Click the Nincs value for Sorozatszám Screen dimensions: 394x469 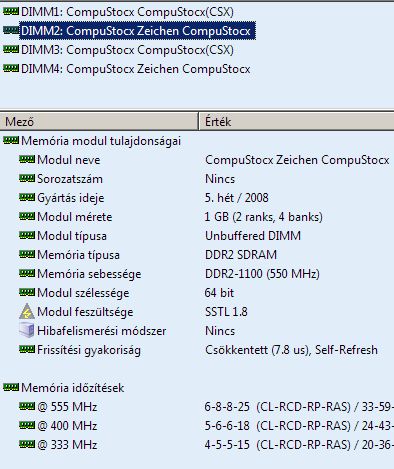point(220,179)
